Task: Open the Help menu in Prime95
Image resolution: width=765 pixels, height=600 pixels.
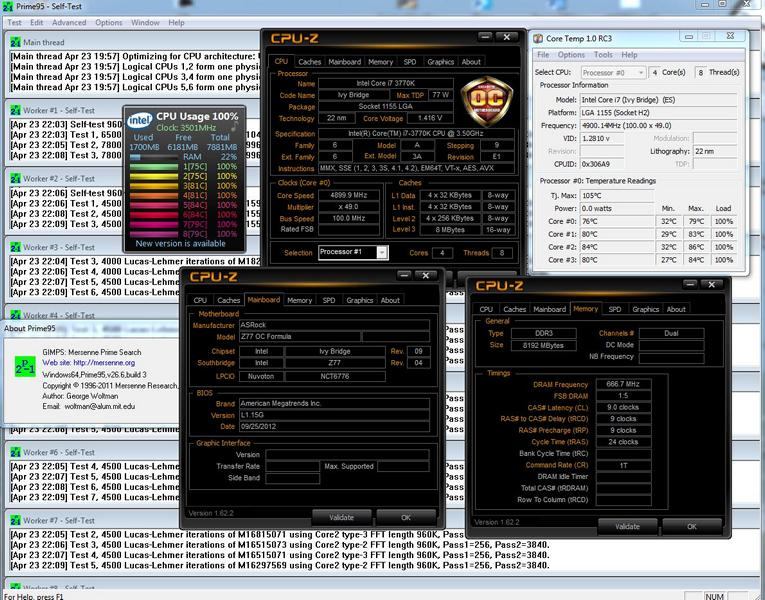Action: (x=176, y=22)
